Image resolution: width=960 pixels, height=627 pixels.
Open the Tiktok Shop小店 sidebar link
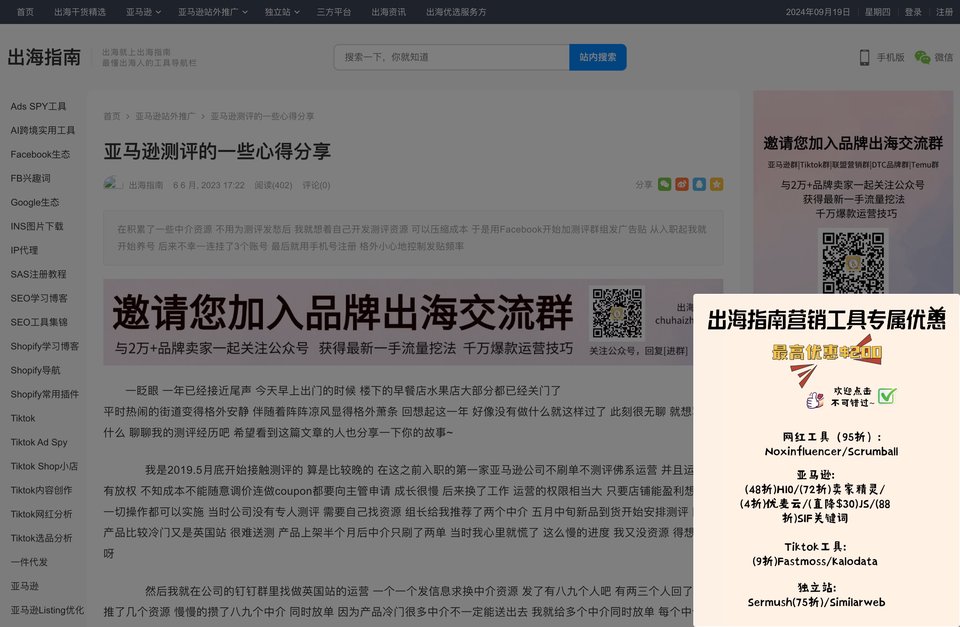point(44,466)
